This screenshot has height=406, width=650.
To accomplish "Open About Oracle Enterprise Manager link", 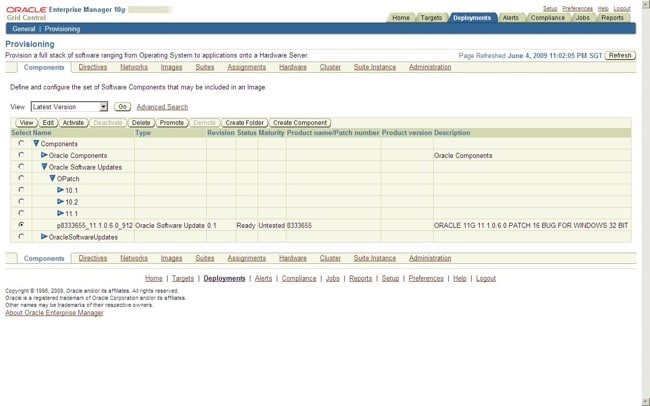I will [54, 313].
